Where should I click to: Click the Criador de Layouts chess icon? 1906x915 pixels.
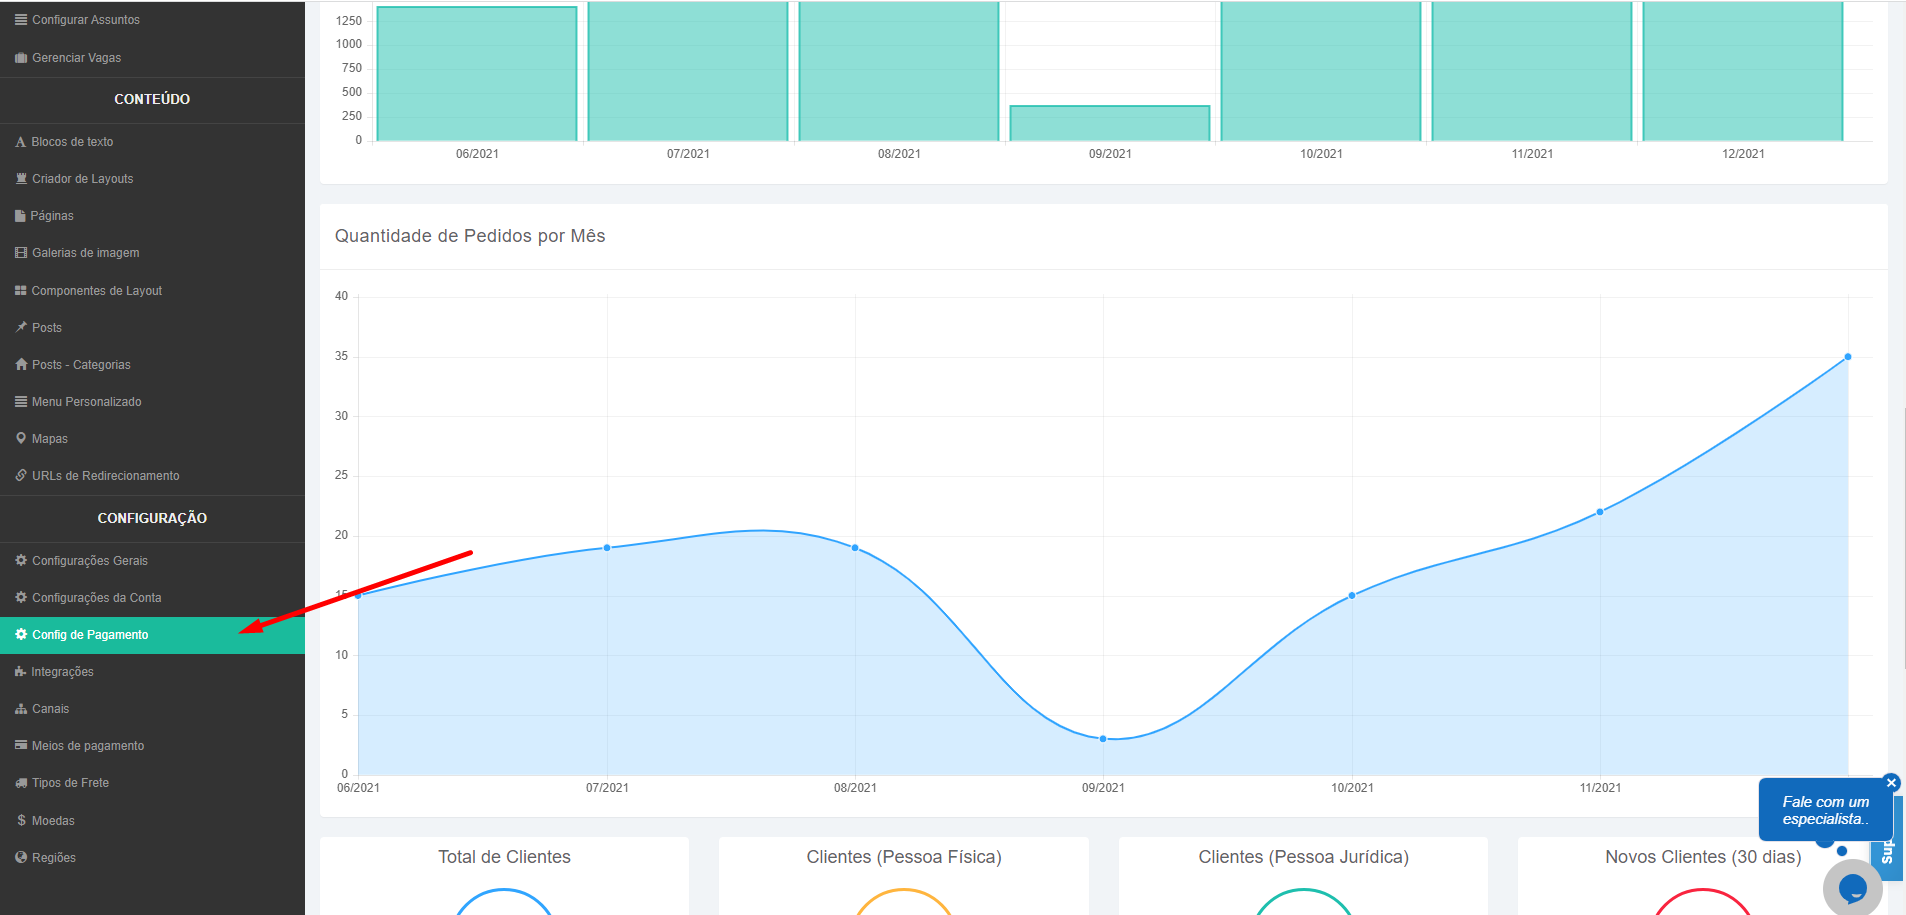coord(21,179)
